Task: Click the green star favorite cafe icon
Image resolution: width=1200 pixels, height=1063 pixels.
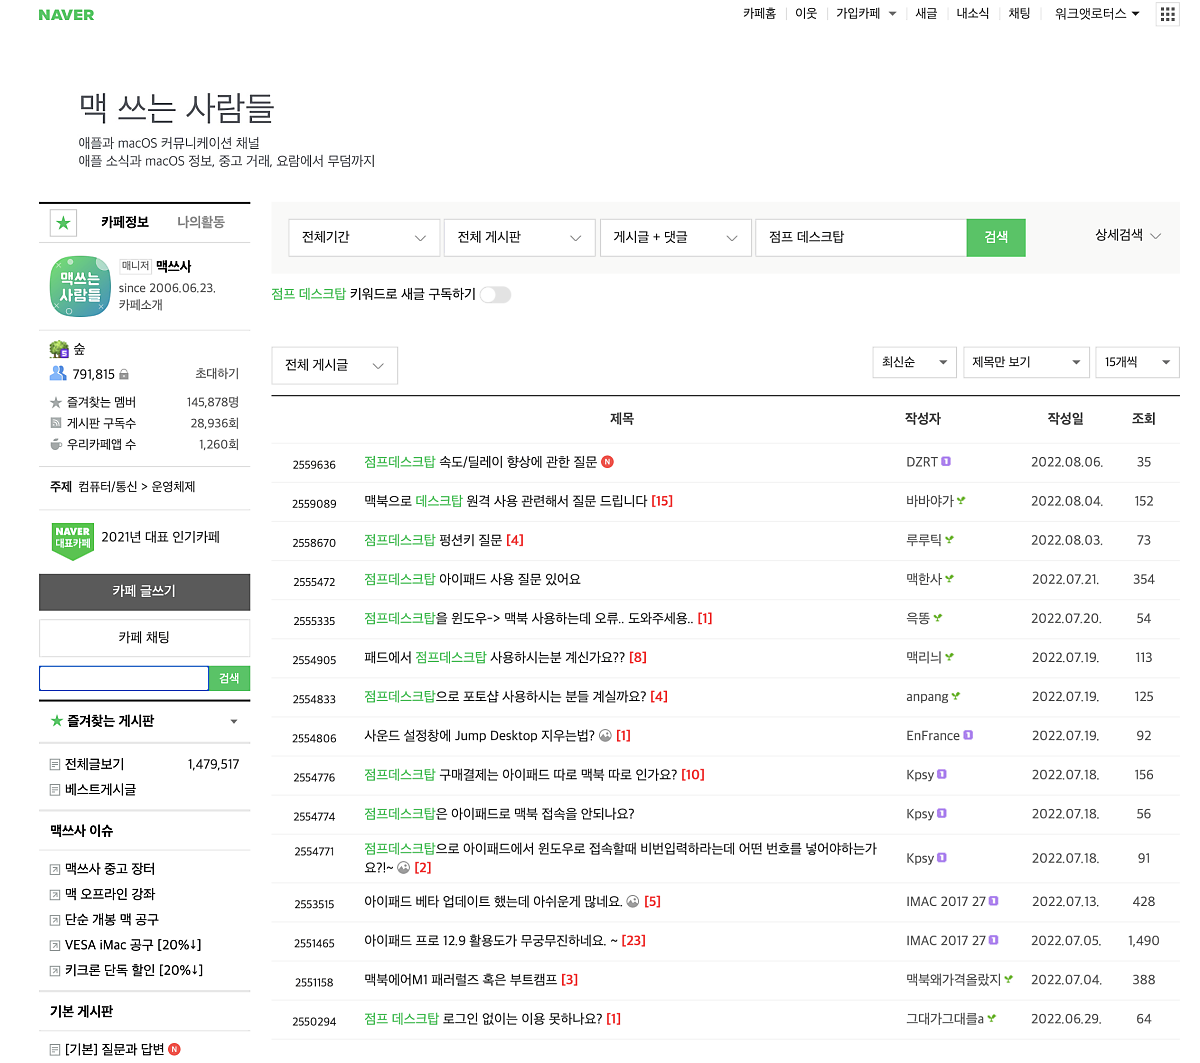Action: pyautogui.click(x=63, y=223)
